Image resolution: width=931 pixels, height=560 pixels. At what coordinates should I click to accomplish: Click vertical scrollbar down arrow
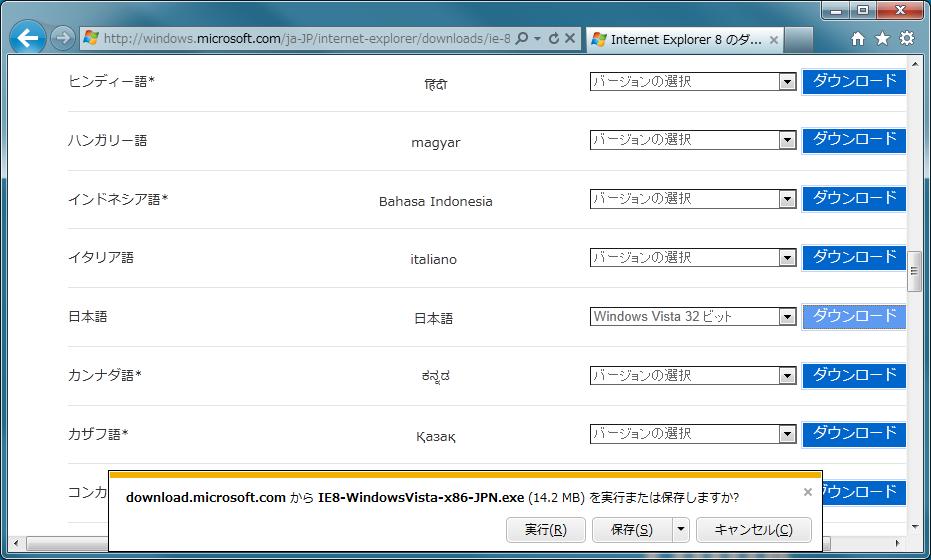[x=914, y=527]
